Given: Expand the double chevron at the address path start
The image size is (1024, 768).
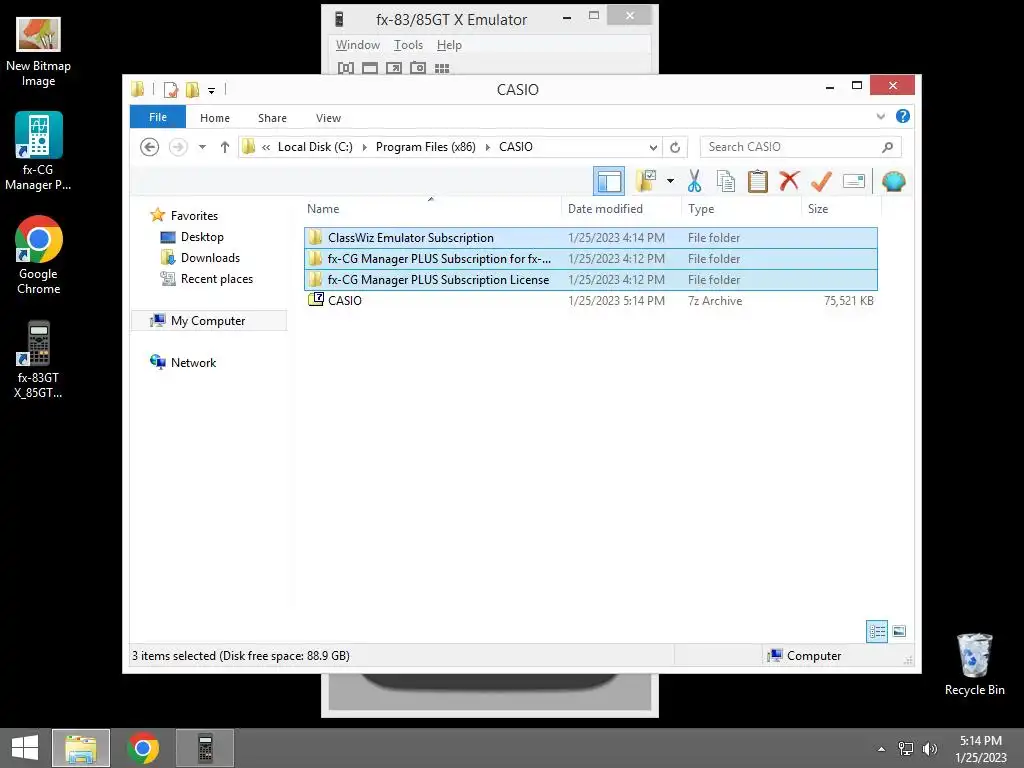Looking at the screenshot, I should (266, 148).
